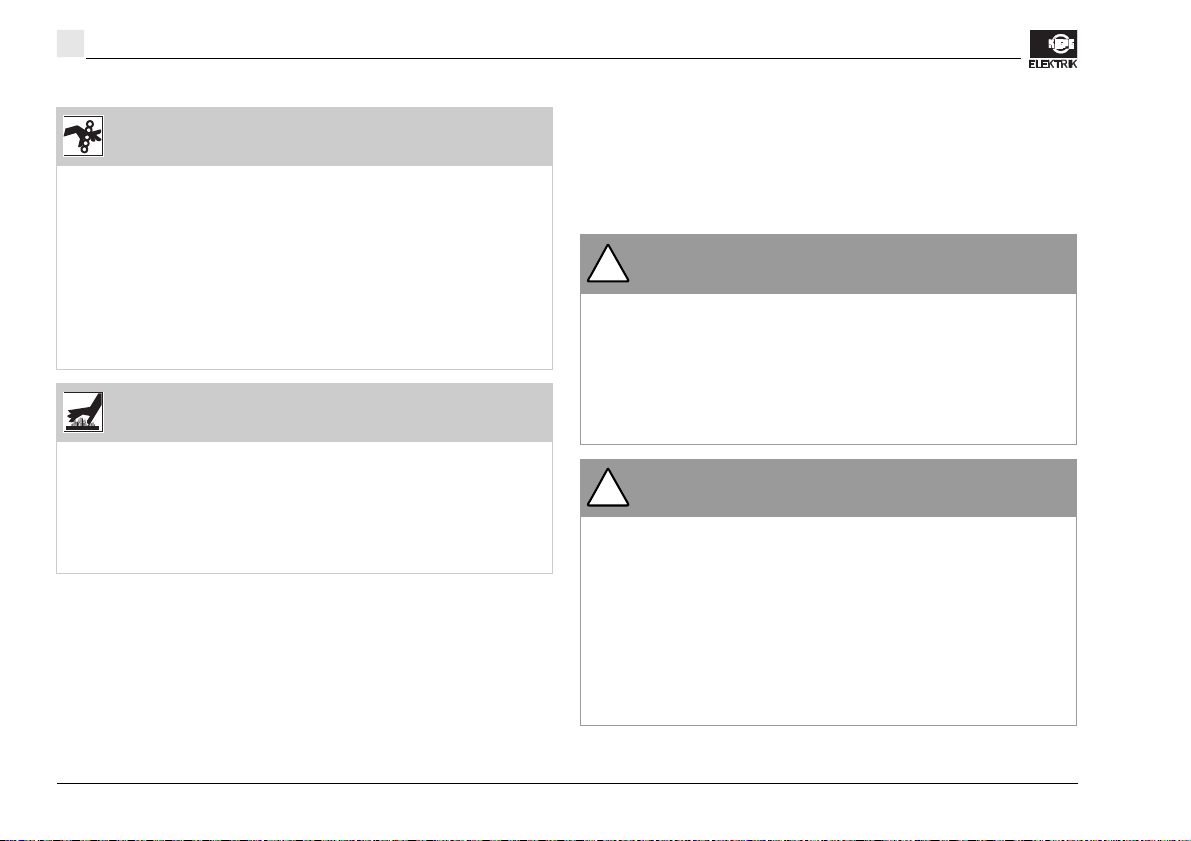This screenshot has width=1191, height=841.
Task: Click the top header divider line
Action: 553,58
